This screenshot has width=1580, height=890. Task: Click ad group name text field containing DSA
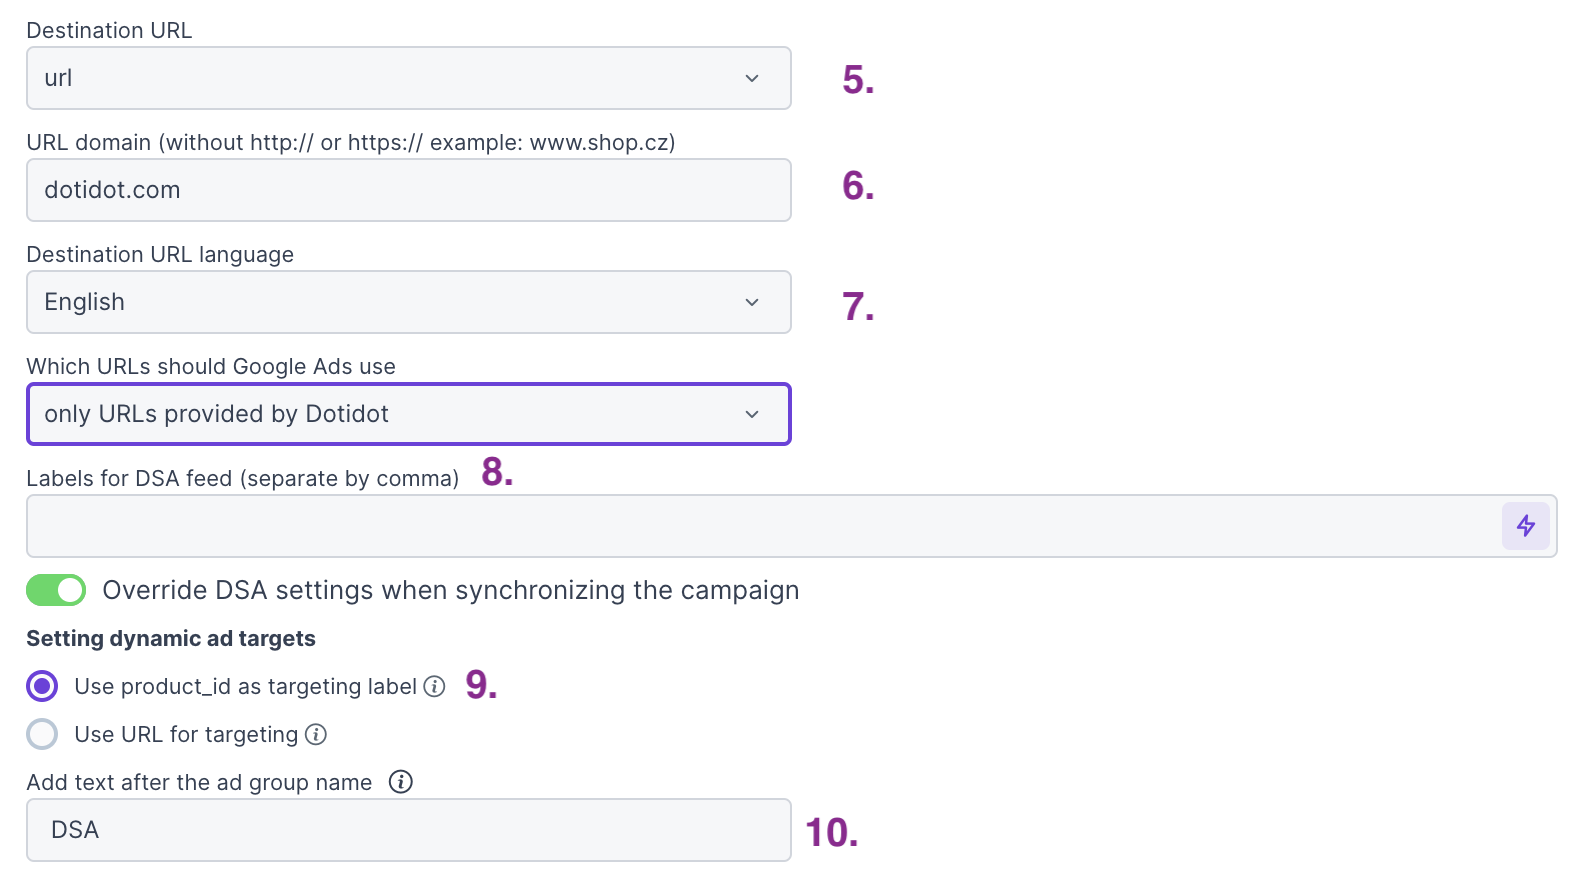pos(408,830)
